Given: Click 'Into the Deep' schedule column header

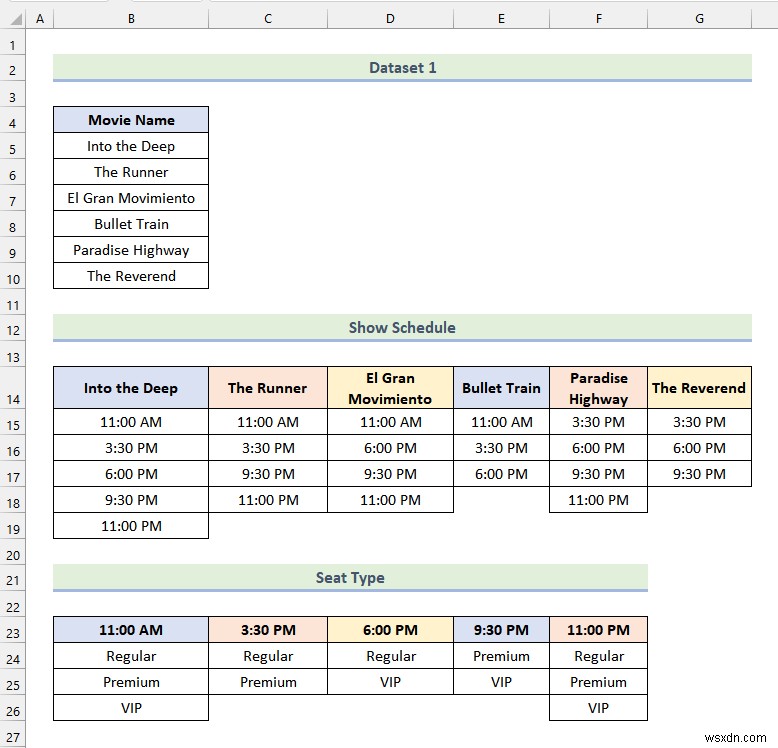Looking at the screenshot, I should pyautogui.click(x=131, y=388).
